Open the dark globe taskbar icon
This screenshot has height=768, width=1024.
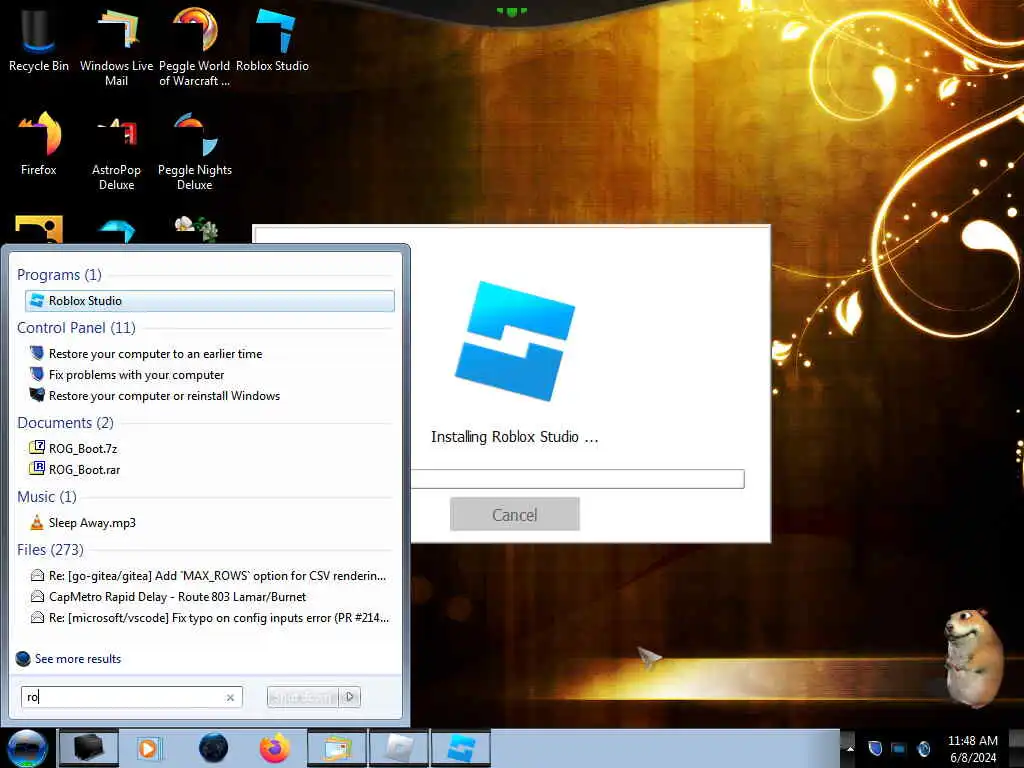tap(214, 748)
